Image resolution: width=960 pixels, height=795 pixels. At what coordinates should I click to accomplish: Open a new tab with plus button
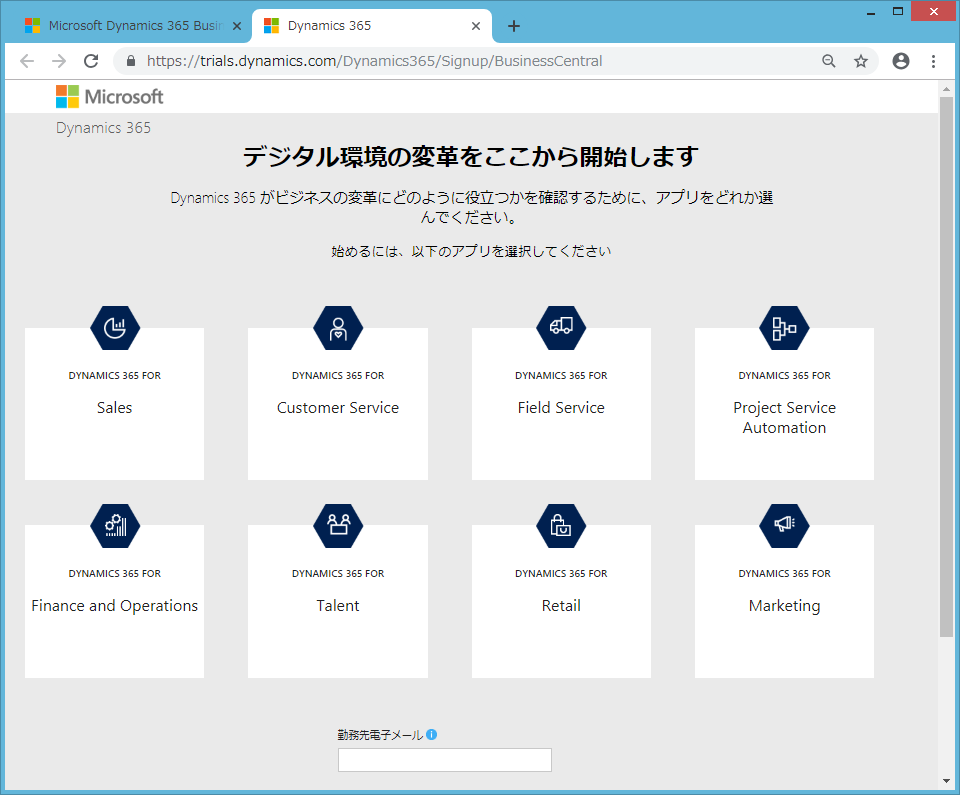(x=514, y=26)
